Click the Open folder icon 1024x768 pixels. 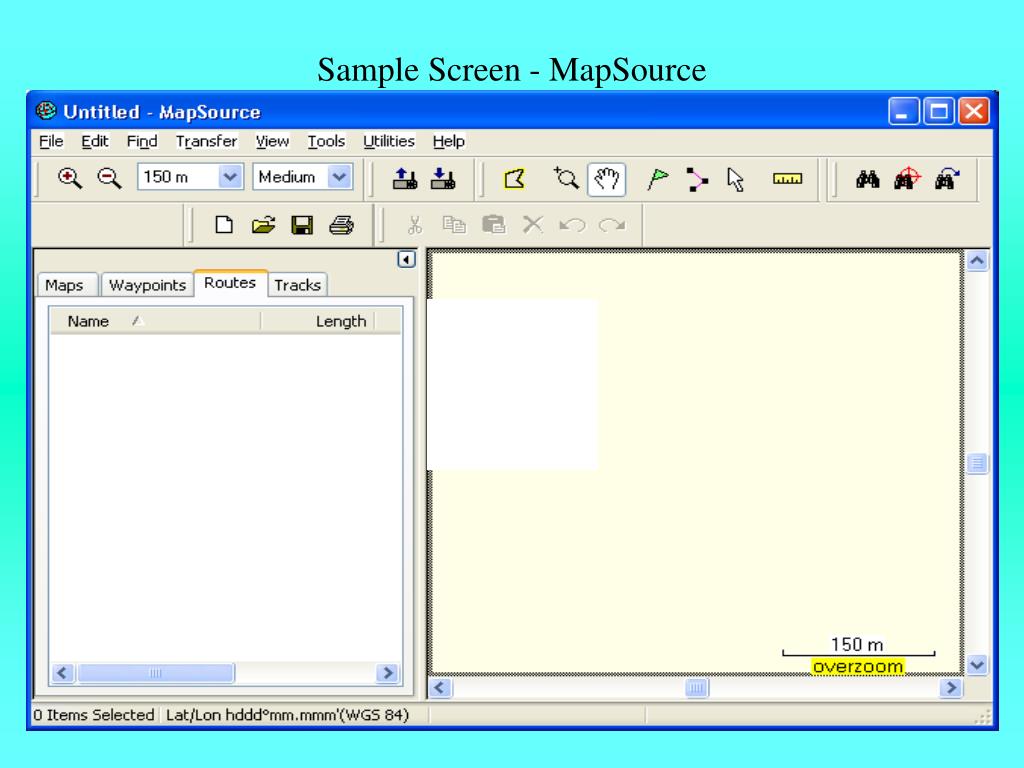tap(263, 225)
